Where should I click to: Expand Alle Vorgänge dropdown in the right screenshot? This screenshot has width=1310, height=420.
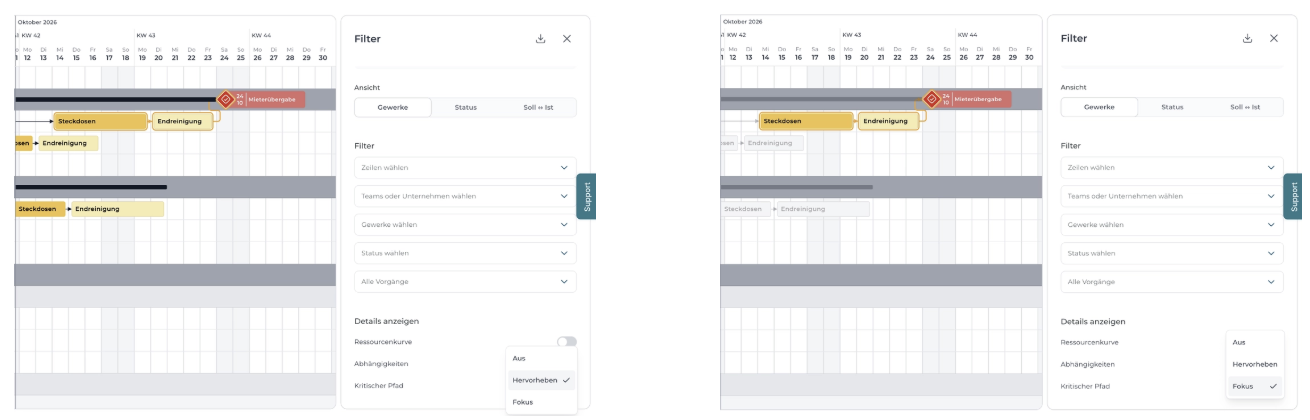pos(1172,282)
